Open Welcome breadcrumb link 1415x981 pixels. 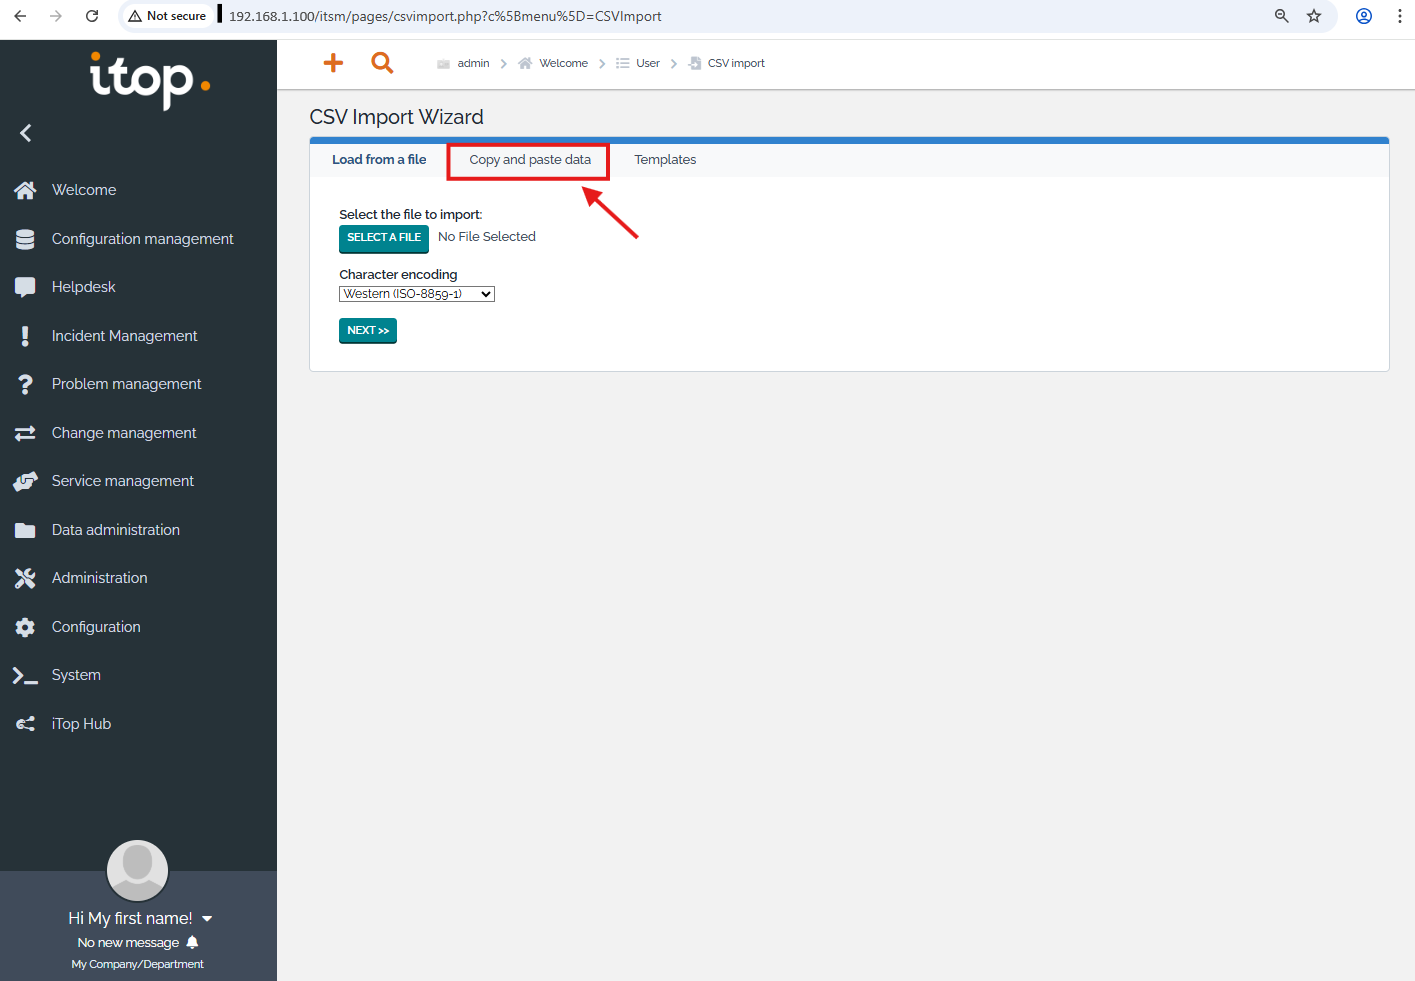564,63
